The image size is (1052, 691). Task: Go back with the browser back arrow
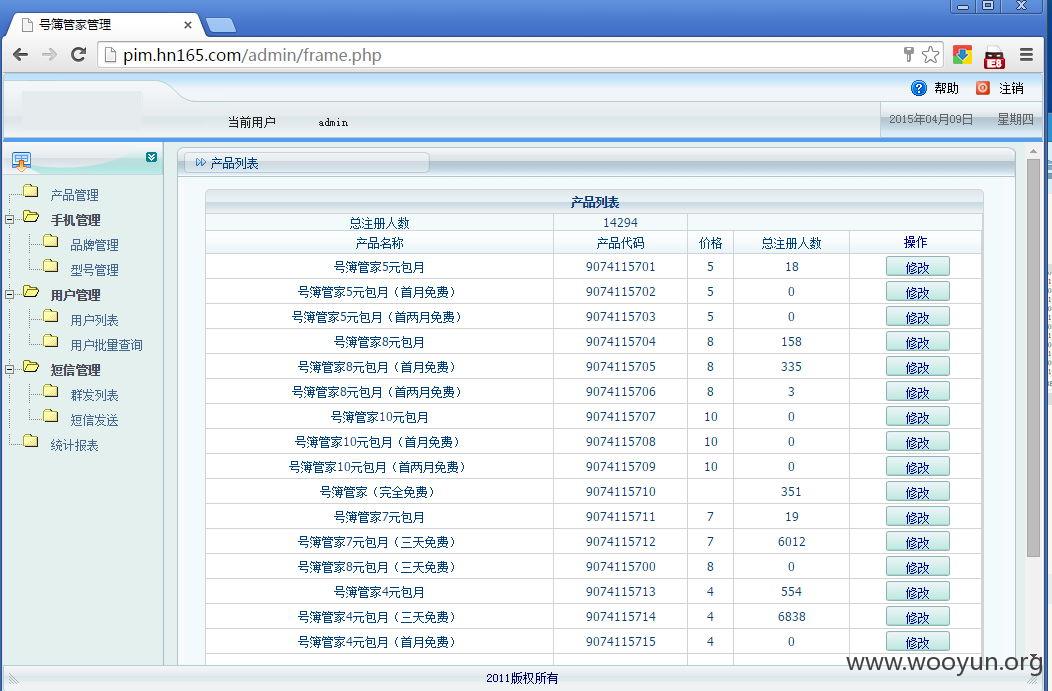[x=20, y=55]
